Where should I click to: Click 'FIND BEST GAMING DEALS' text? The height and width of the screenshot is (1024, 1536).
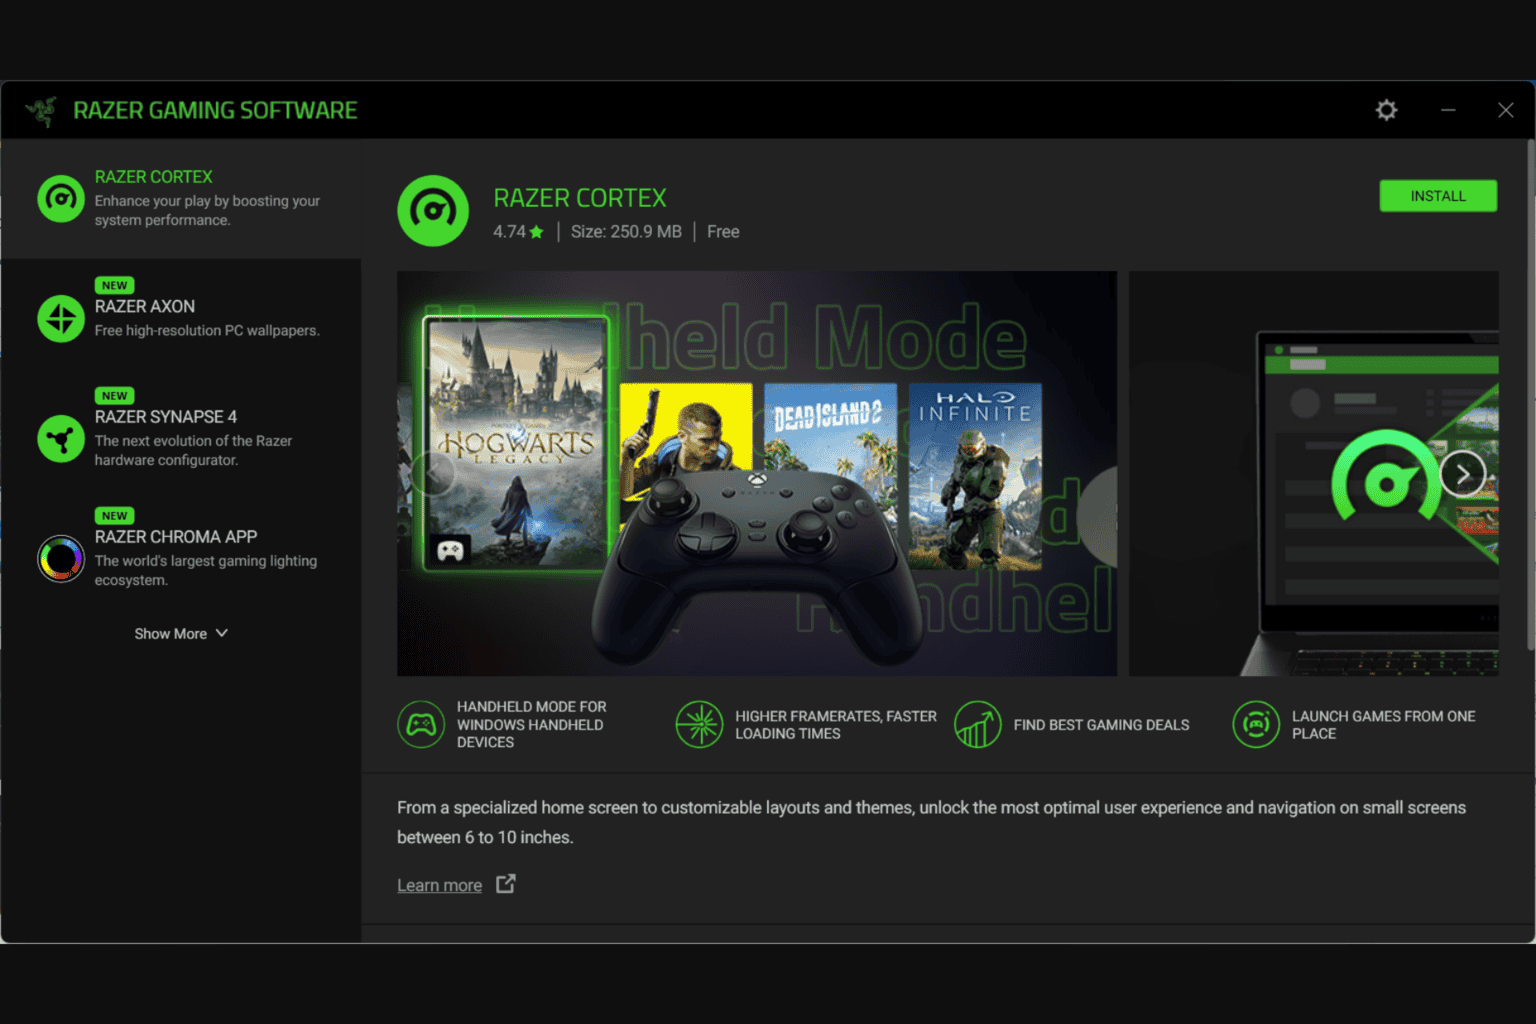[1101, 725]
